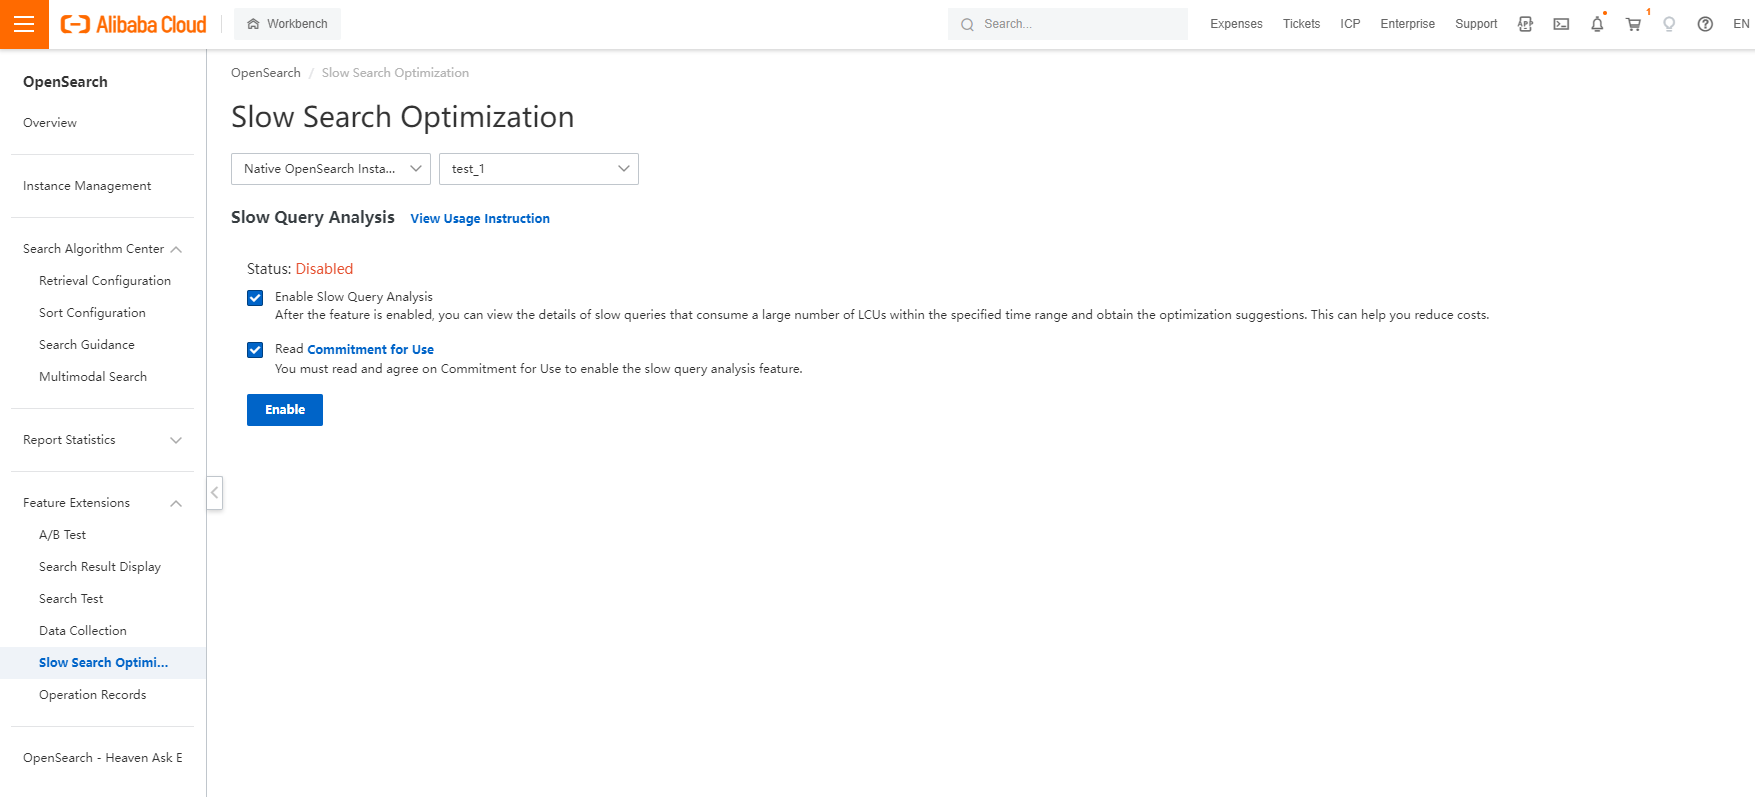1755x797 pixels.
Task: Open the test_1 application dropdown
Action: (x=539, y=169)
